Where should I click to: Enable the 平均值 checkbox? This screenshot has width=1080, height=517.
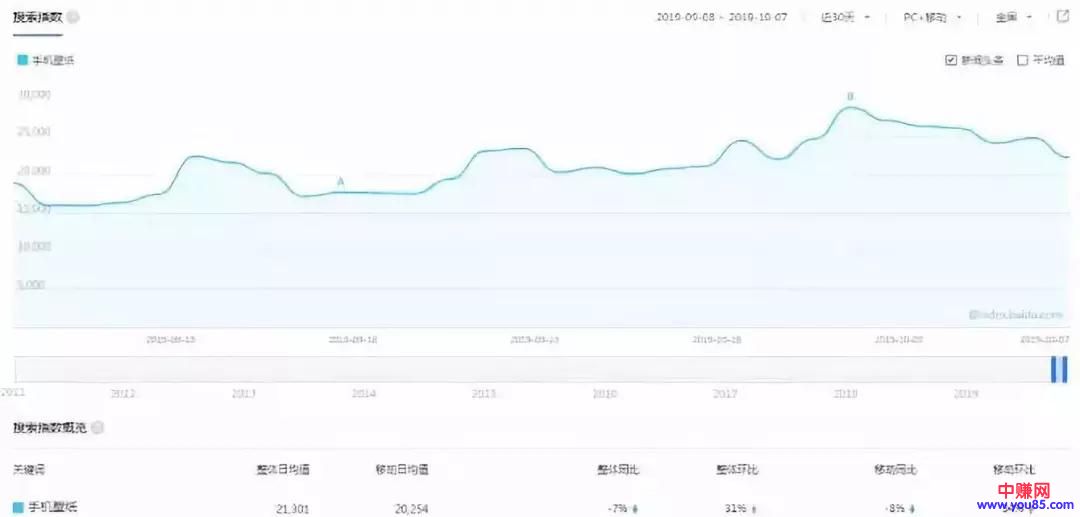pyautogui.click(x=1022, y=60)
